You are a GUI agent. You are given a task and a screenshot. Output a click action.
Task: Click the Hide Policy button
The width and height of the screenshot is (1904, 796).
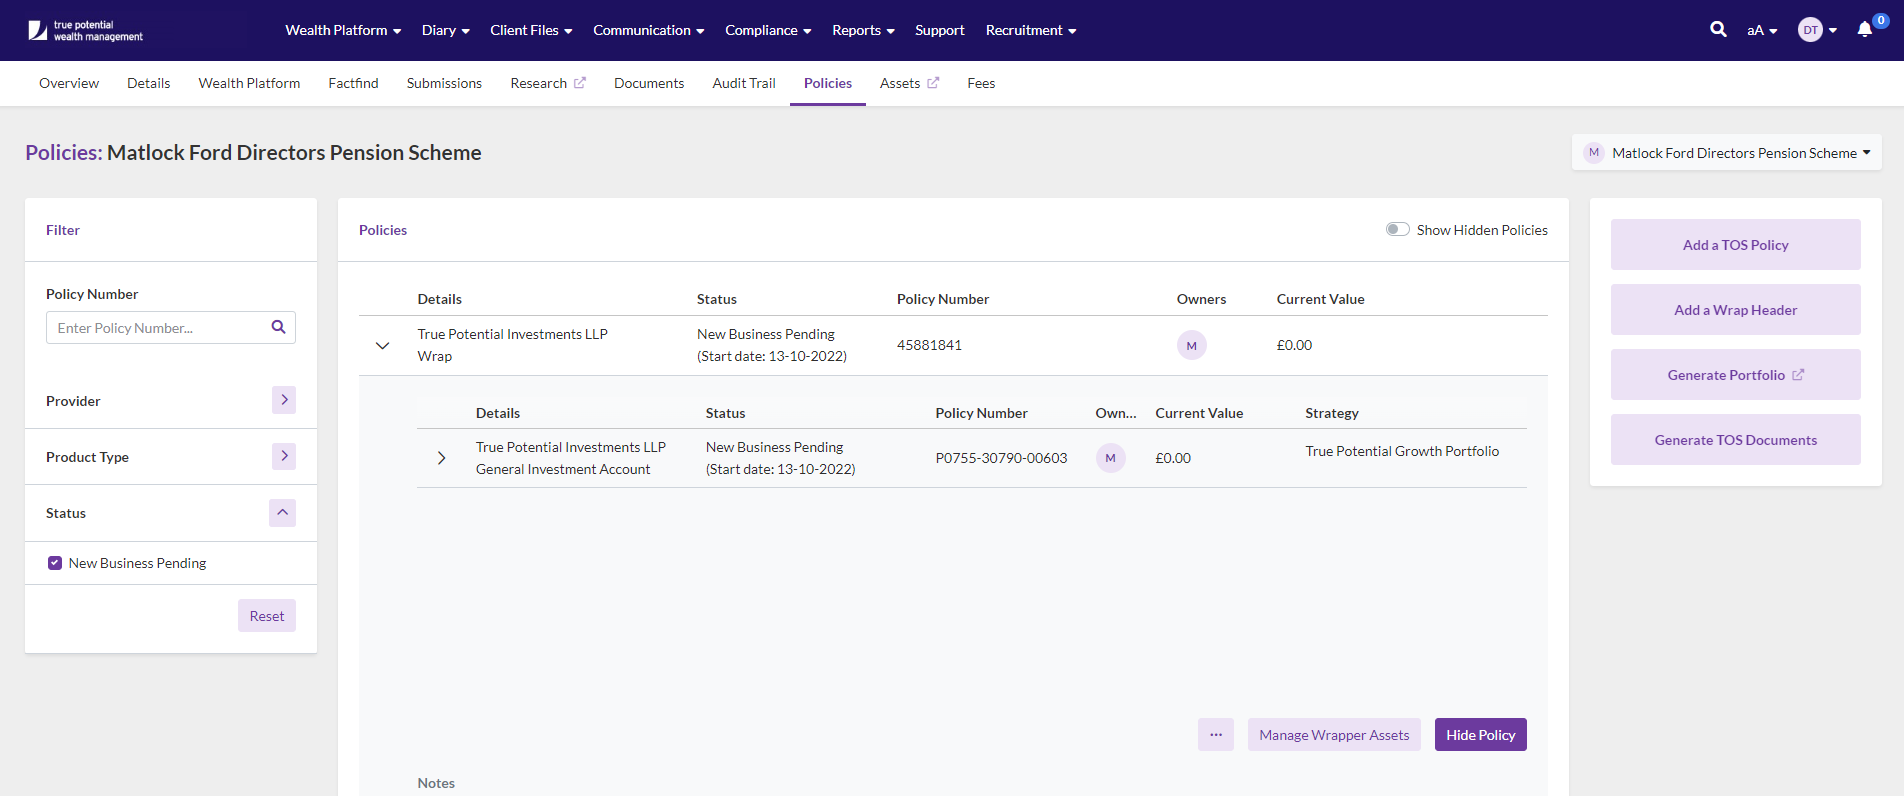pos(1480,735)
